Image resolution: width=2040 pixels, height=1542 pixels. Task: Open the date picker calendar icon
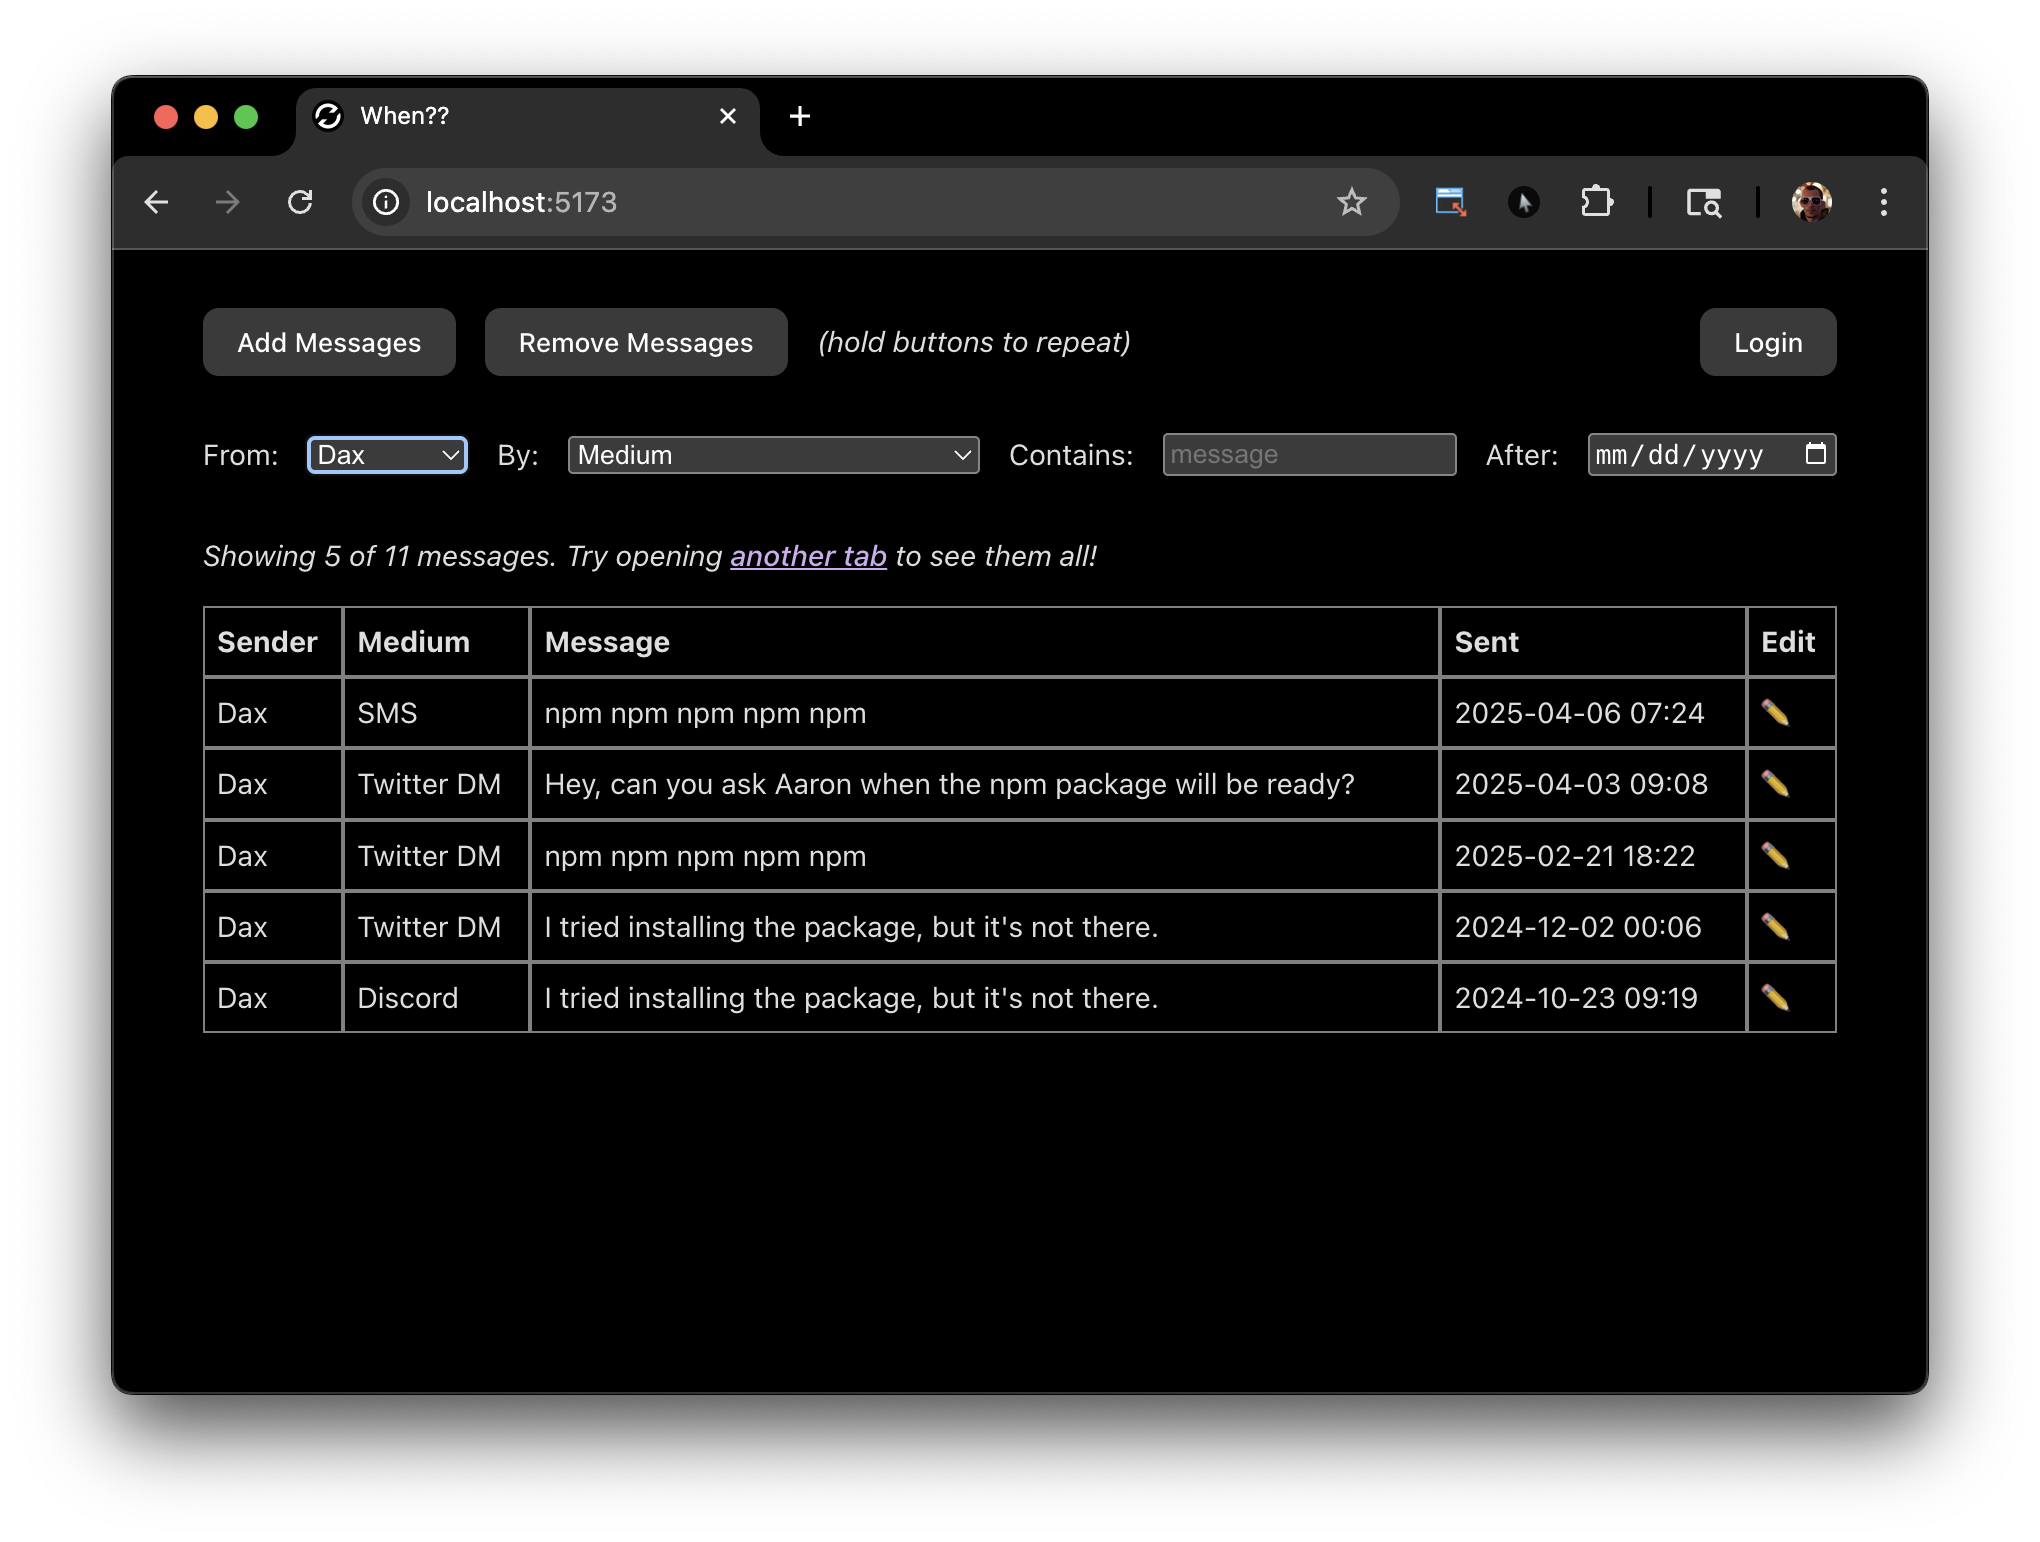(1815, 454)
